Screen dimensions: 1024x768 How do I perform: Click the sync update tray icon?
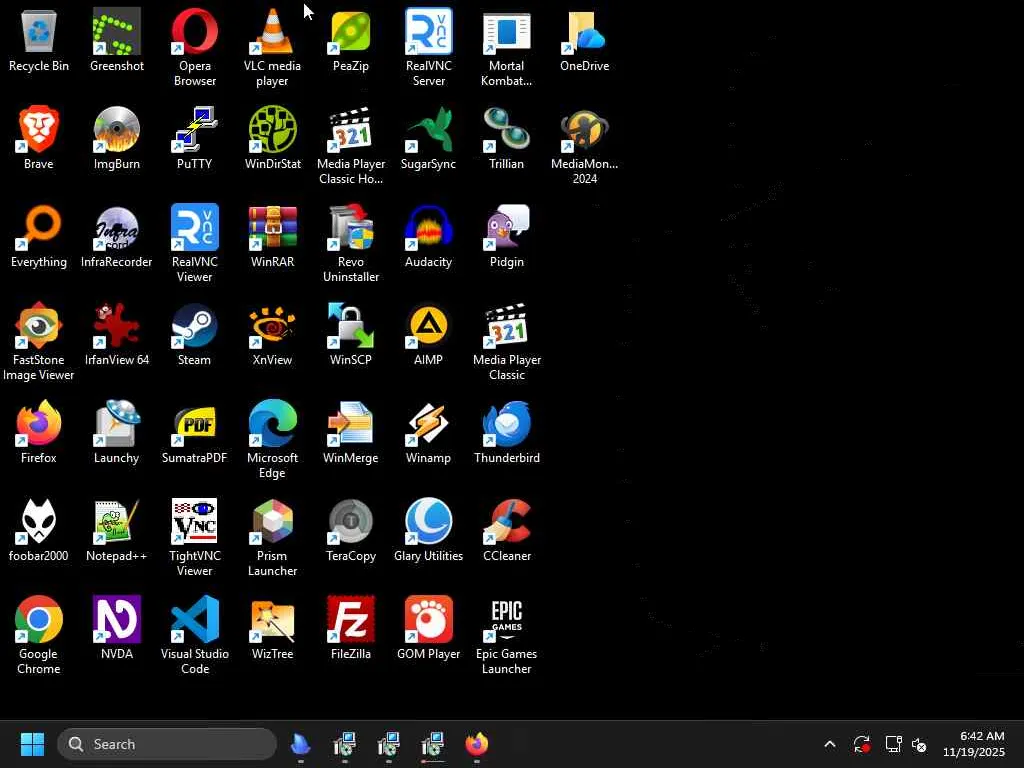pos(861,744)
